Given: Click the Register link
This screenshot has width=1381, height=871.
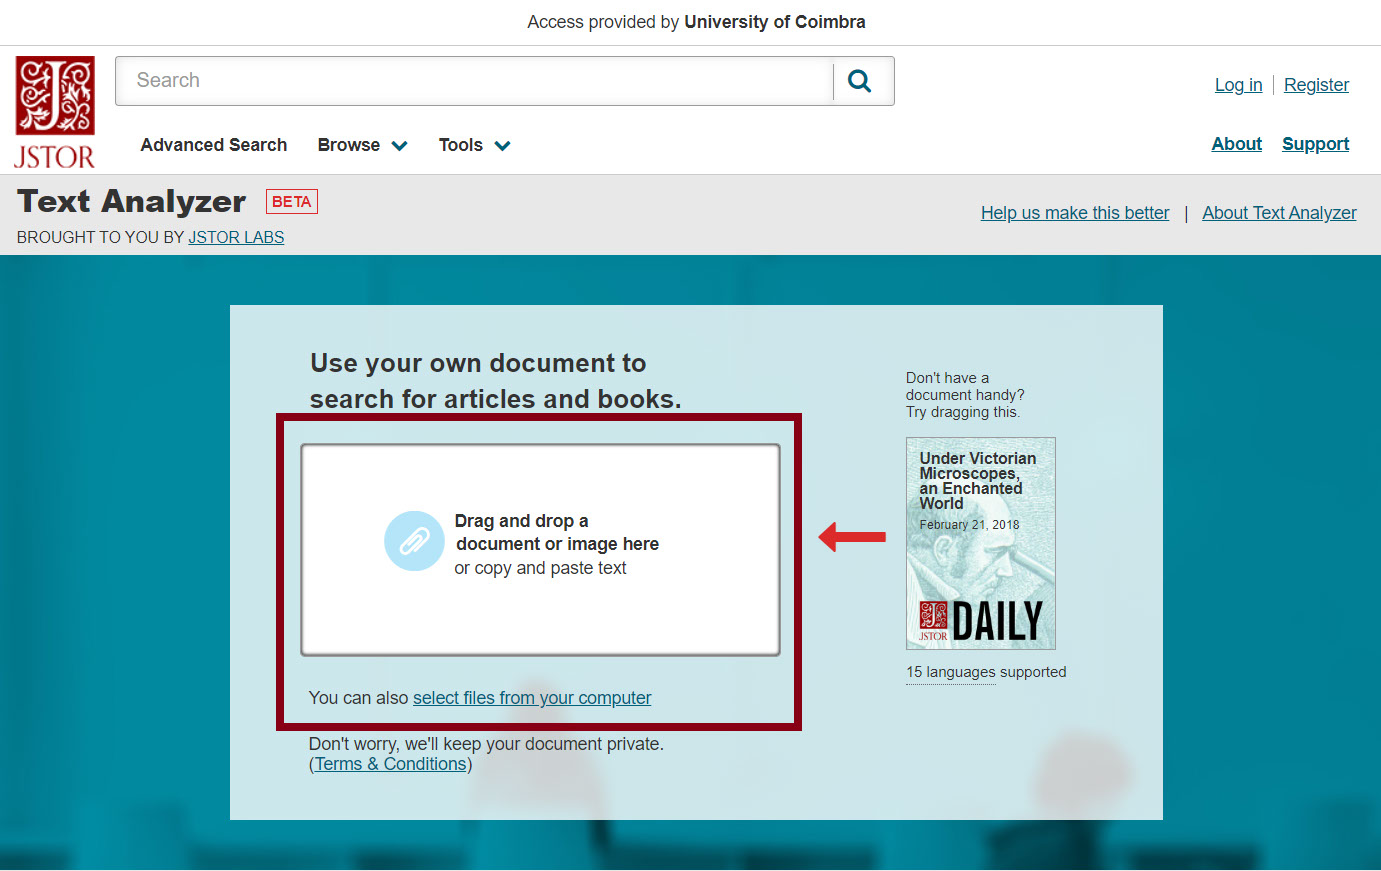Looking at the screenshot, I should point(1316,85).
